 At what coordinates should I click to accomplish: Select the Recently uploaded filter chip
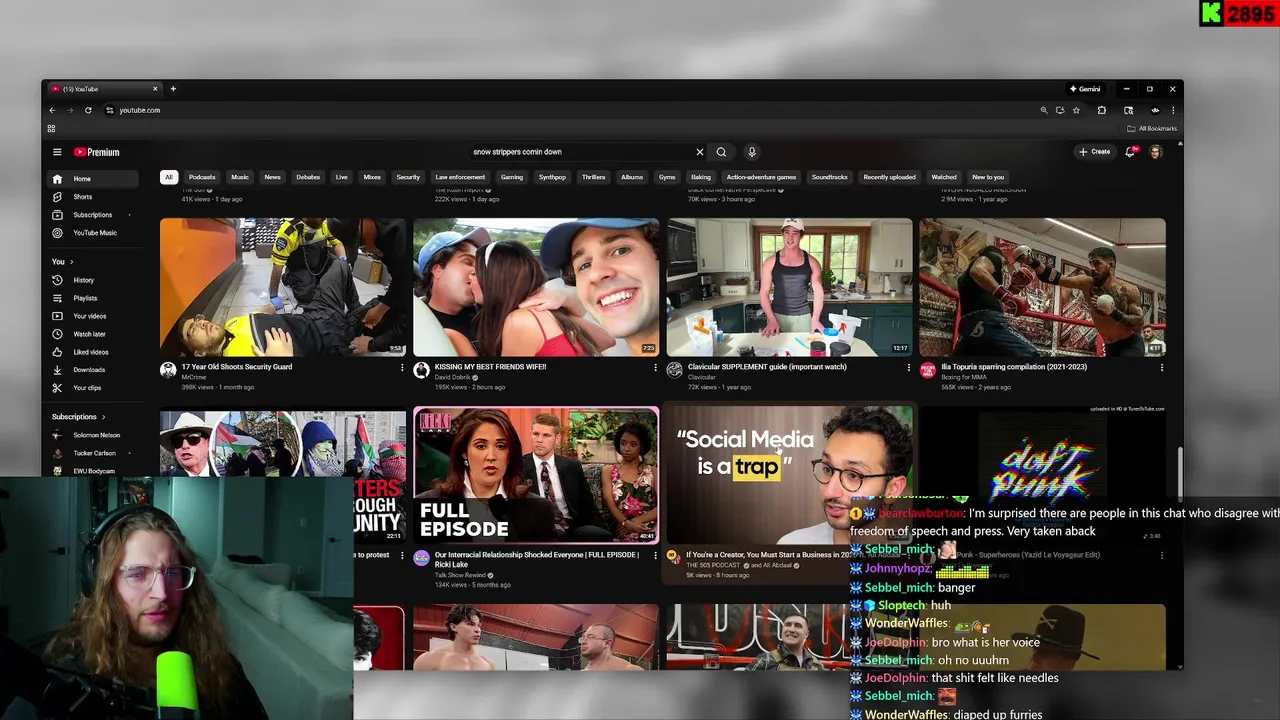[889, 177]
